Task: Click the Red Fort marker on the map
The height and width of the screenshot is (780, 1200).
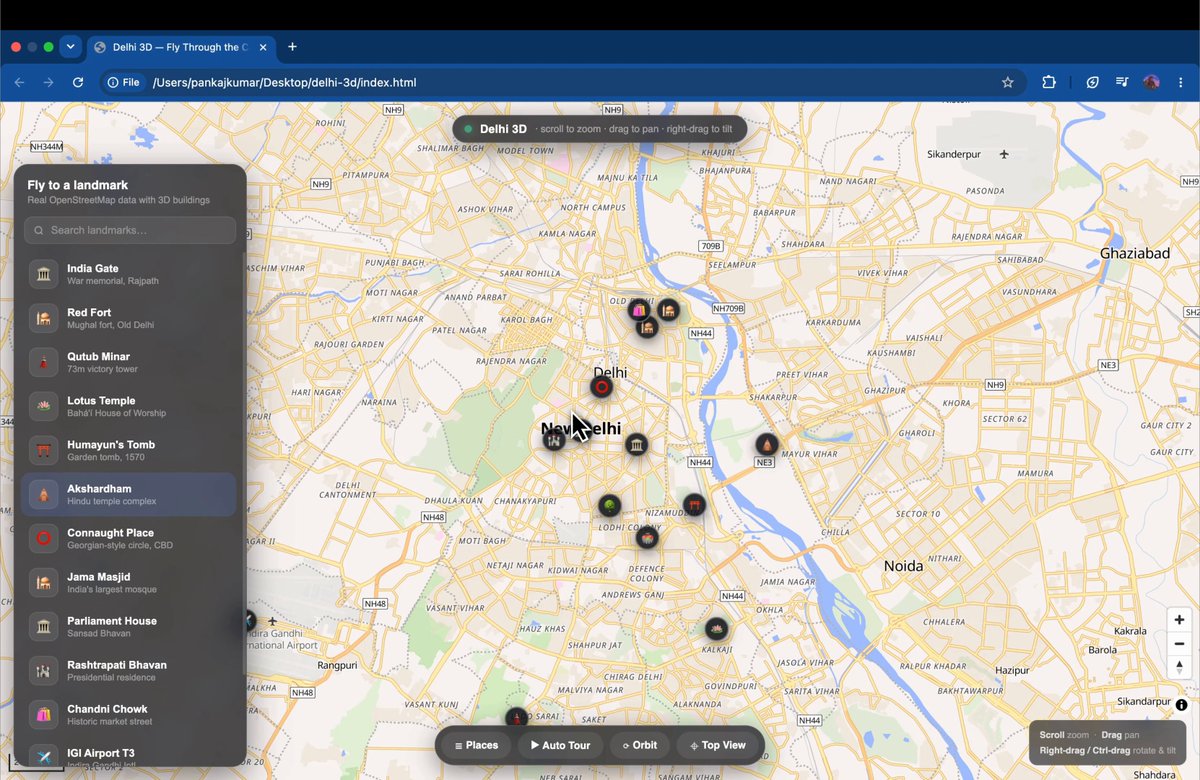Action: click(x=668, y=310)
